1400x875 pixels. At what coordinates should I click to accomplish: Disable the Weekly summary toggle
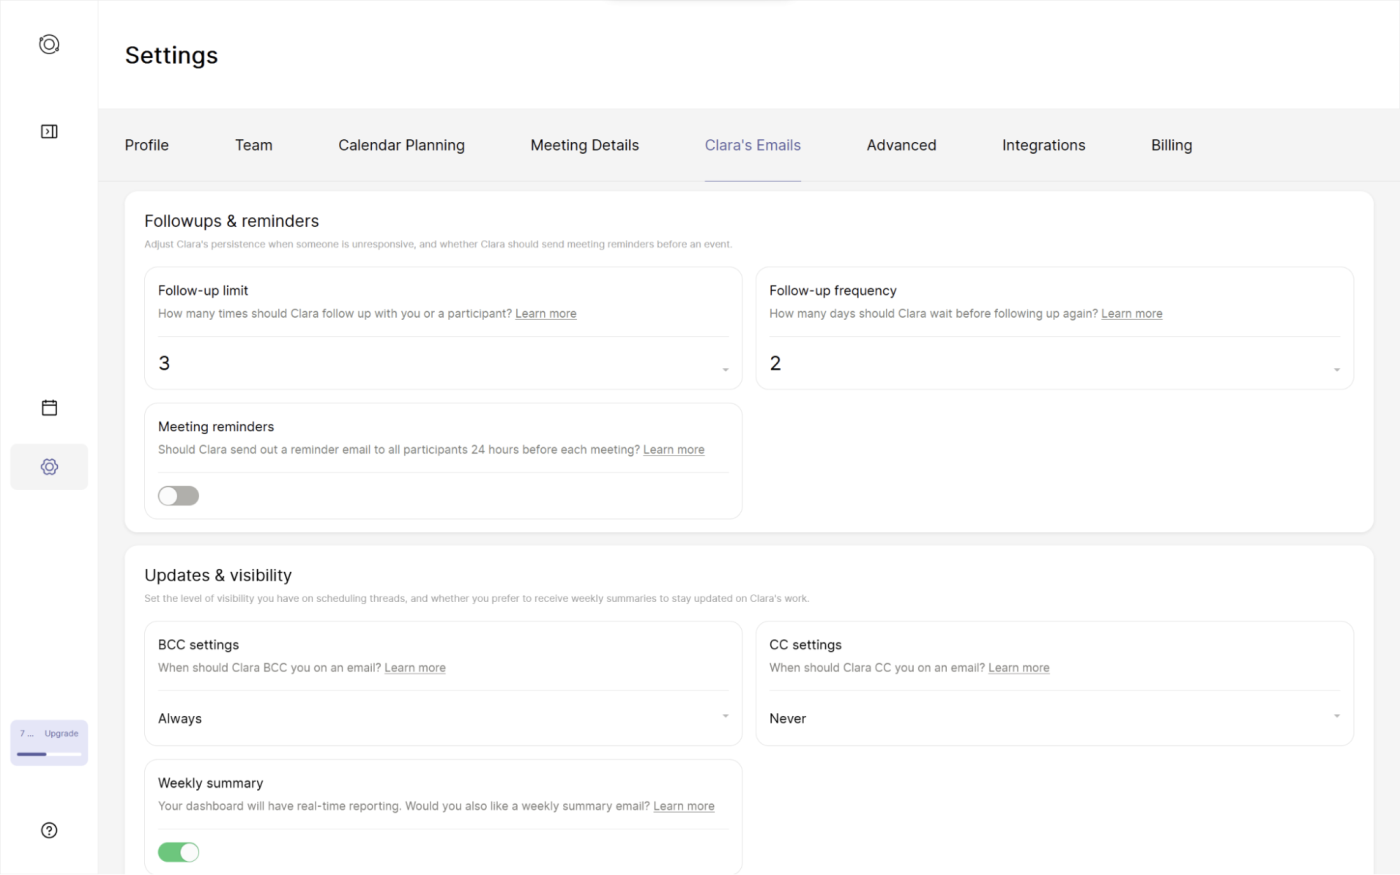(179, 852)
